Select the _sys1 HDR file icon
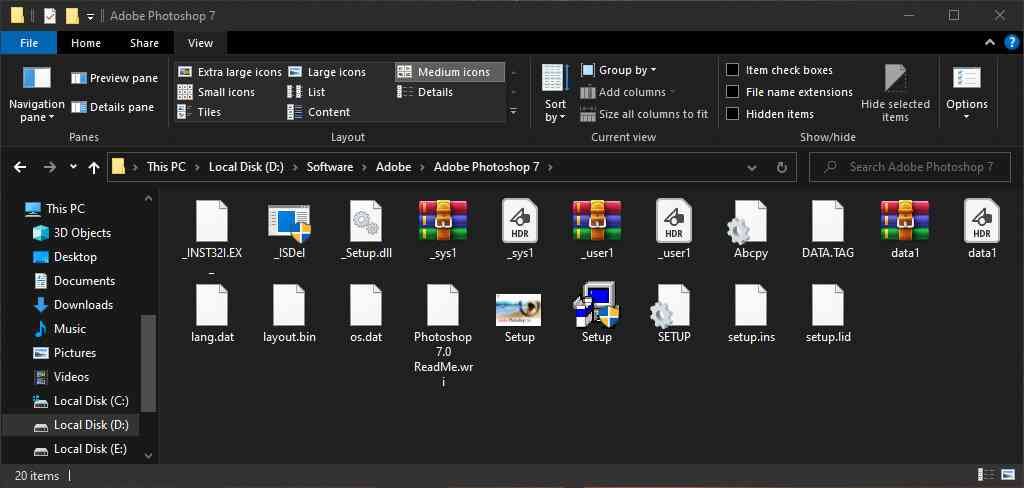 pos(520,221)
